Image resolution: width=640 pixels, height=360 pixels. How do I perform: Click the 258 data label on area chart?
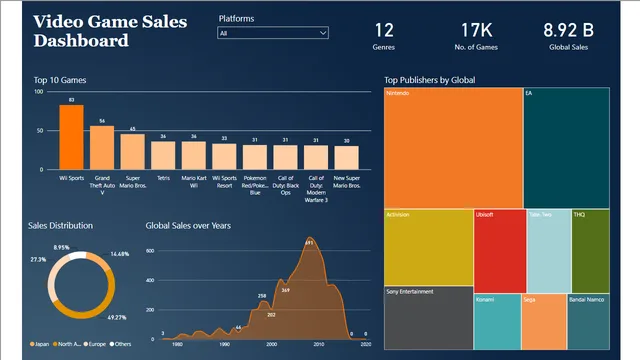point(262,296)
